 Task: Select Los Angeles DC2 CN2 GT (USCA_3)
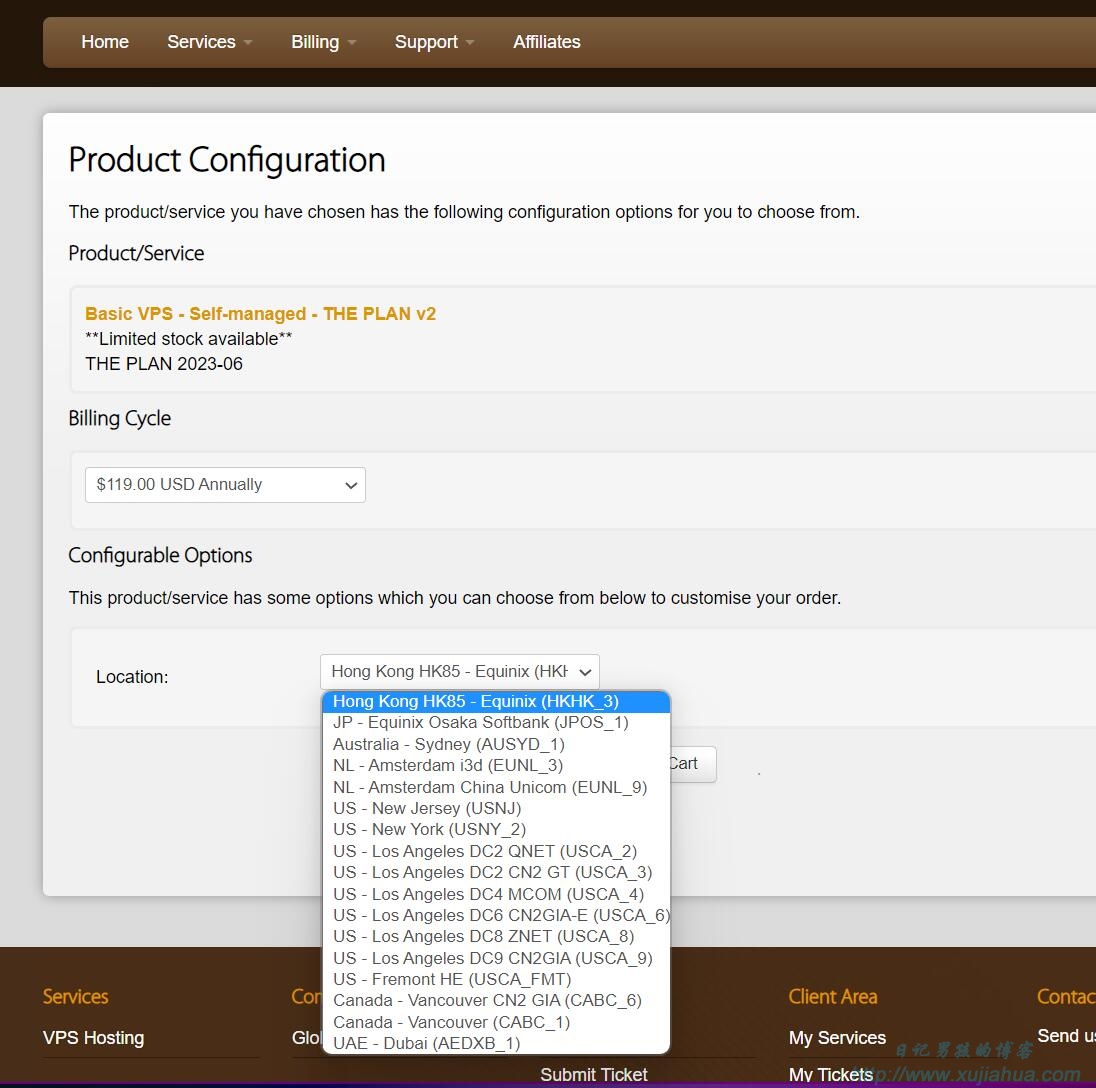[496, 872]
